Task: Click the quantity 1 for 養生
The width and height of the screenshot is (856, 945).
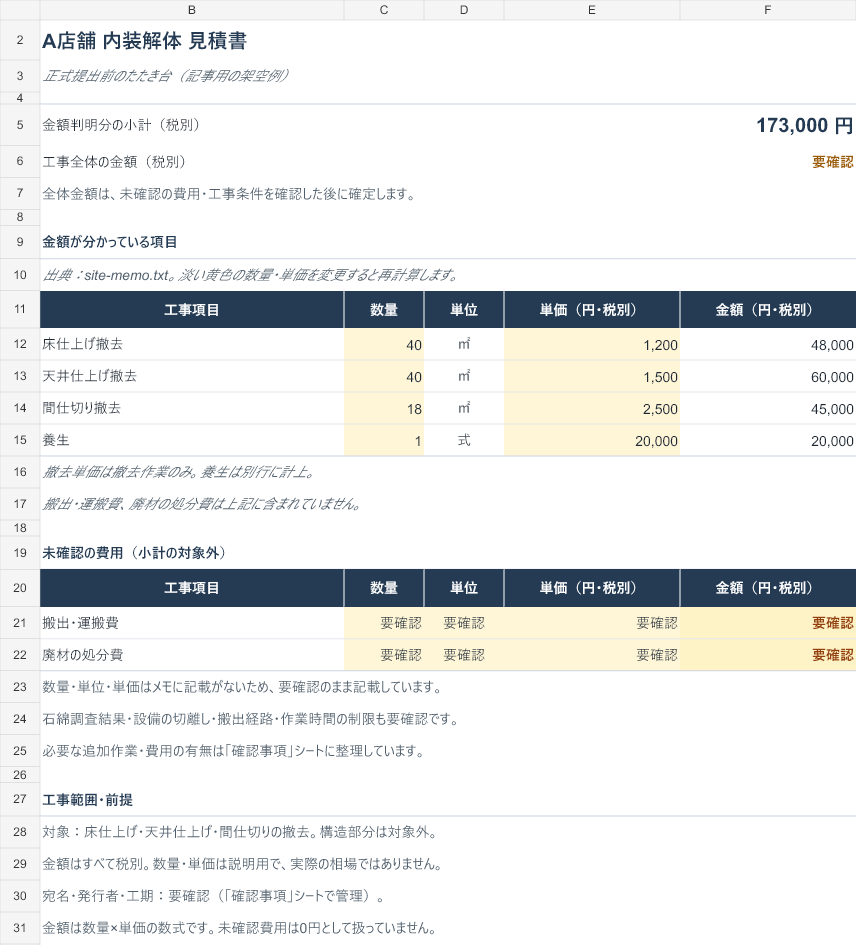Action: 383,441
